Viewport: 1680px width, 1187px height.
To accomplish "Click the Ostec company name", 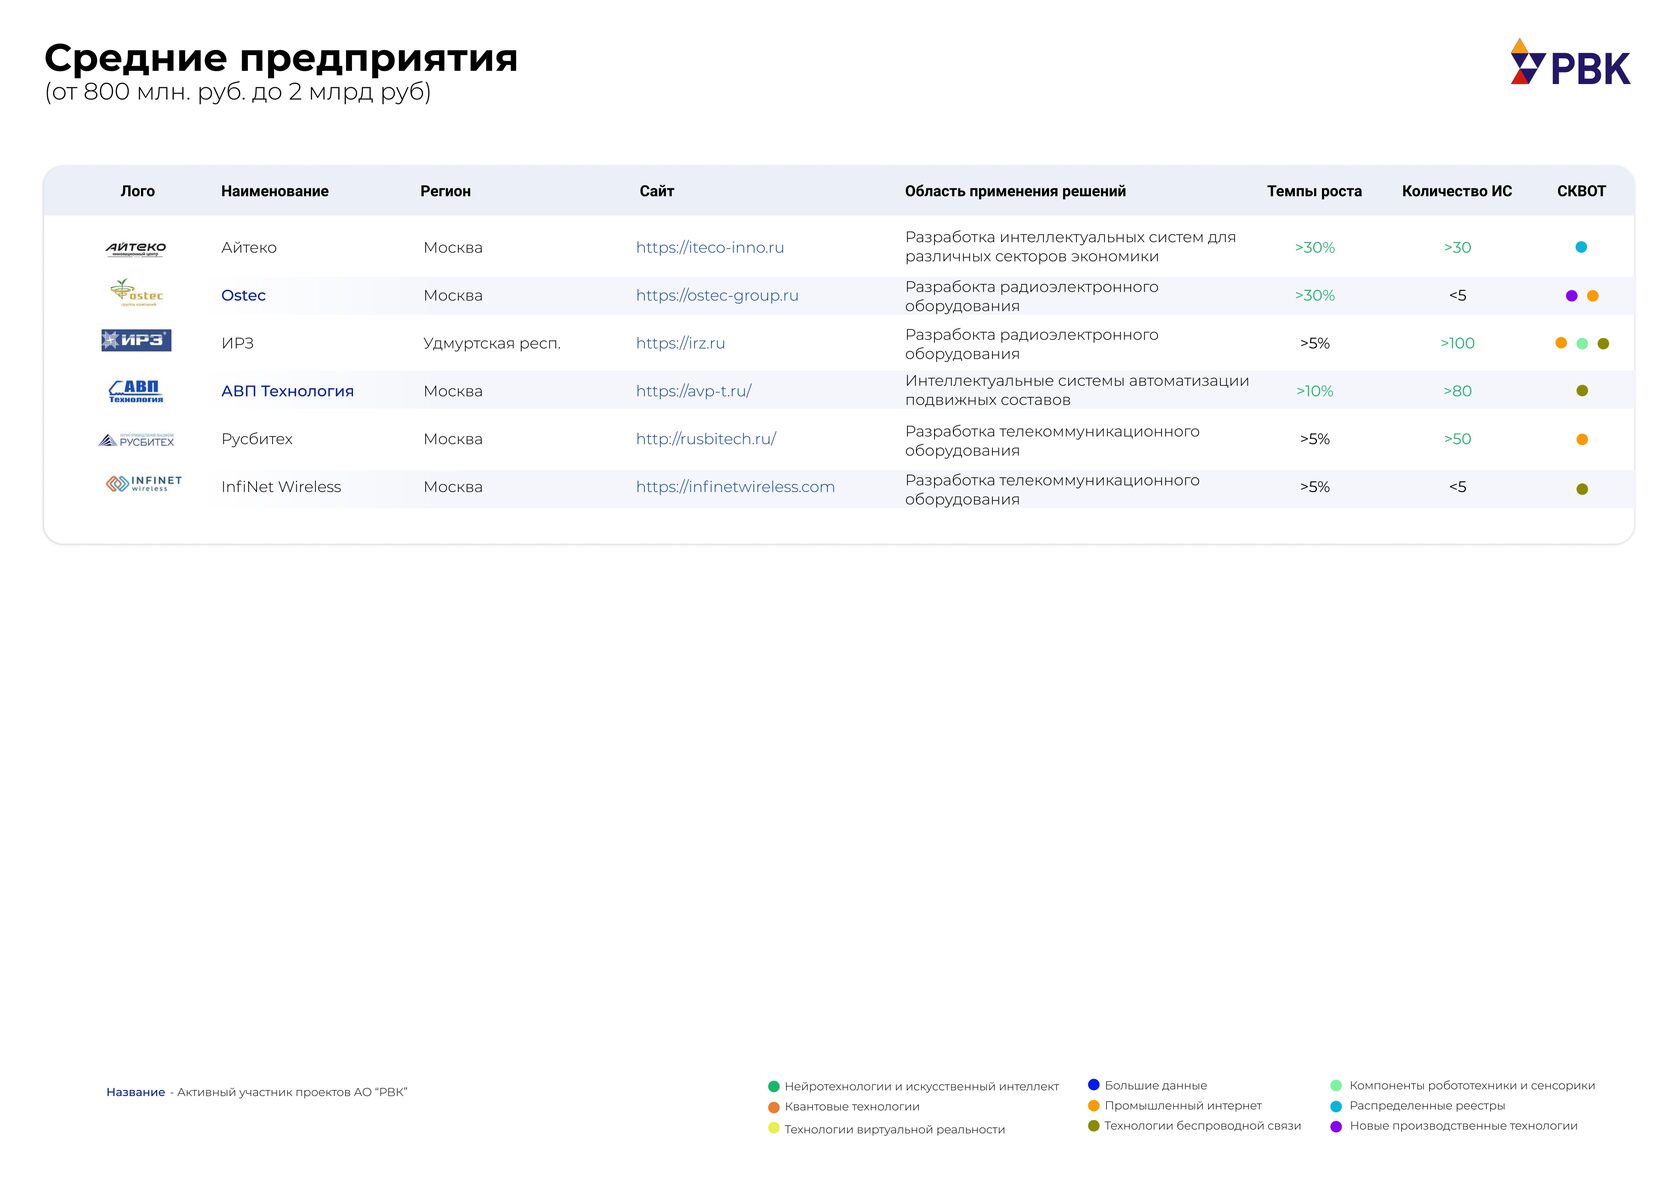I will [x=243, y=295].
